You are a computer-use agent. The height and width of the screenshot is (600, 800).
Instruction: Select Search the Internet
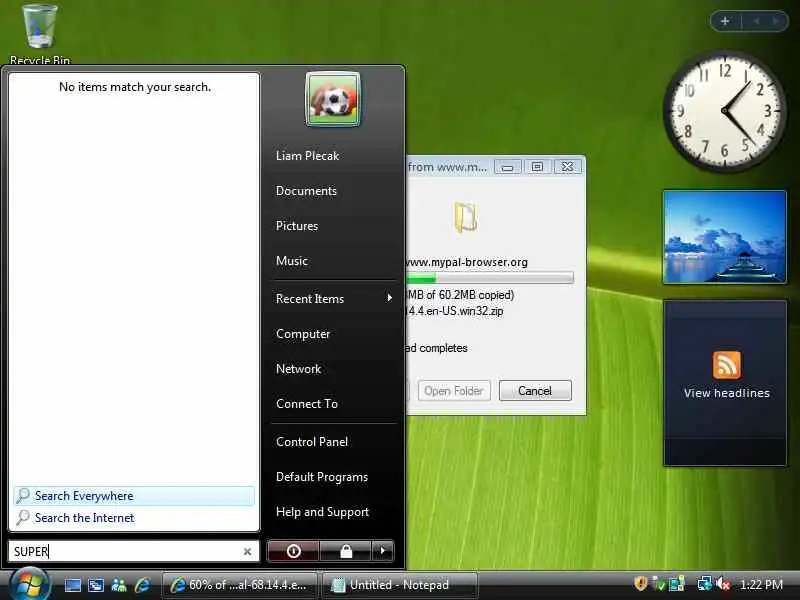click(x=134, y=518)
